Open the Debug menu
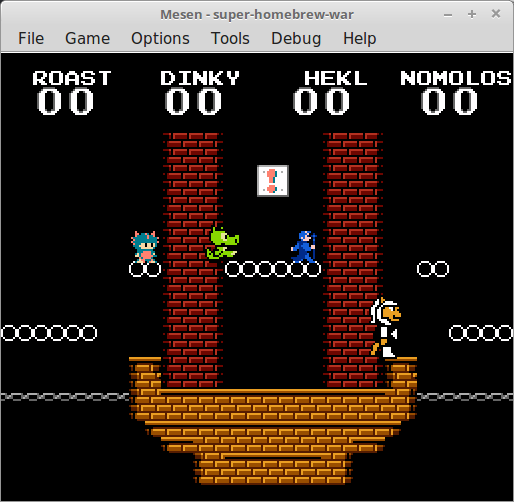Image resolution: width=514 pixels, height=502 pixels. 296,38
